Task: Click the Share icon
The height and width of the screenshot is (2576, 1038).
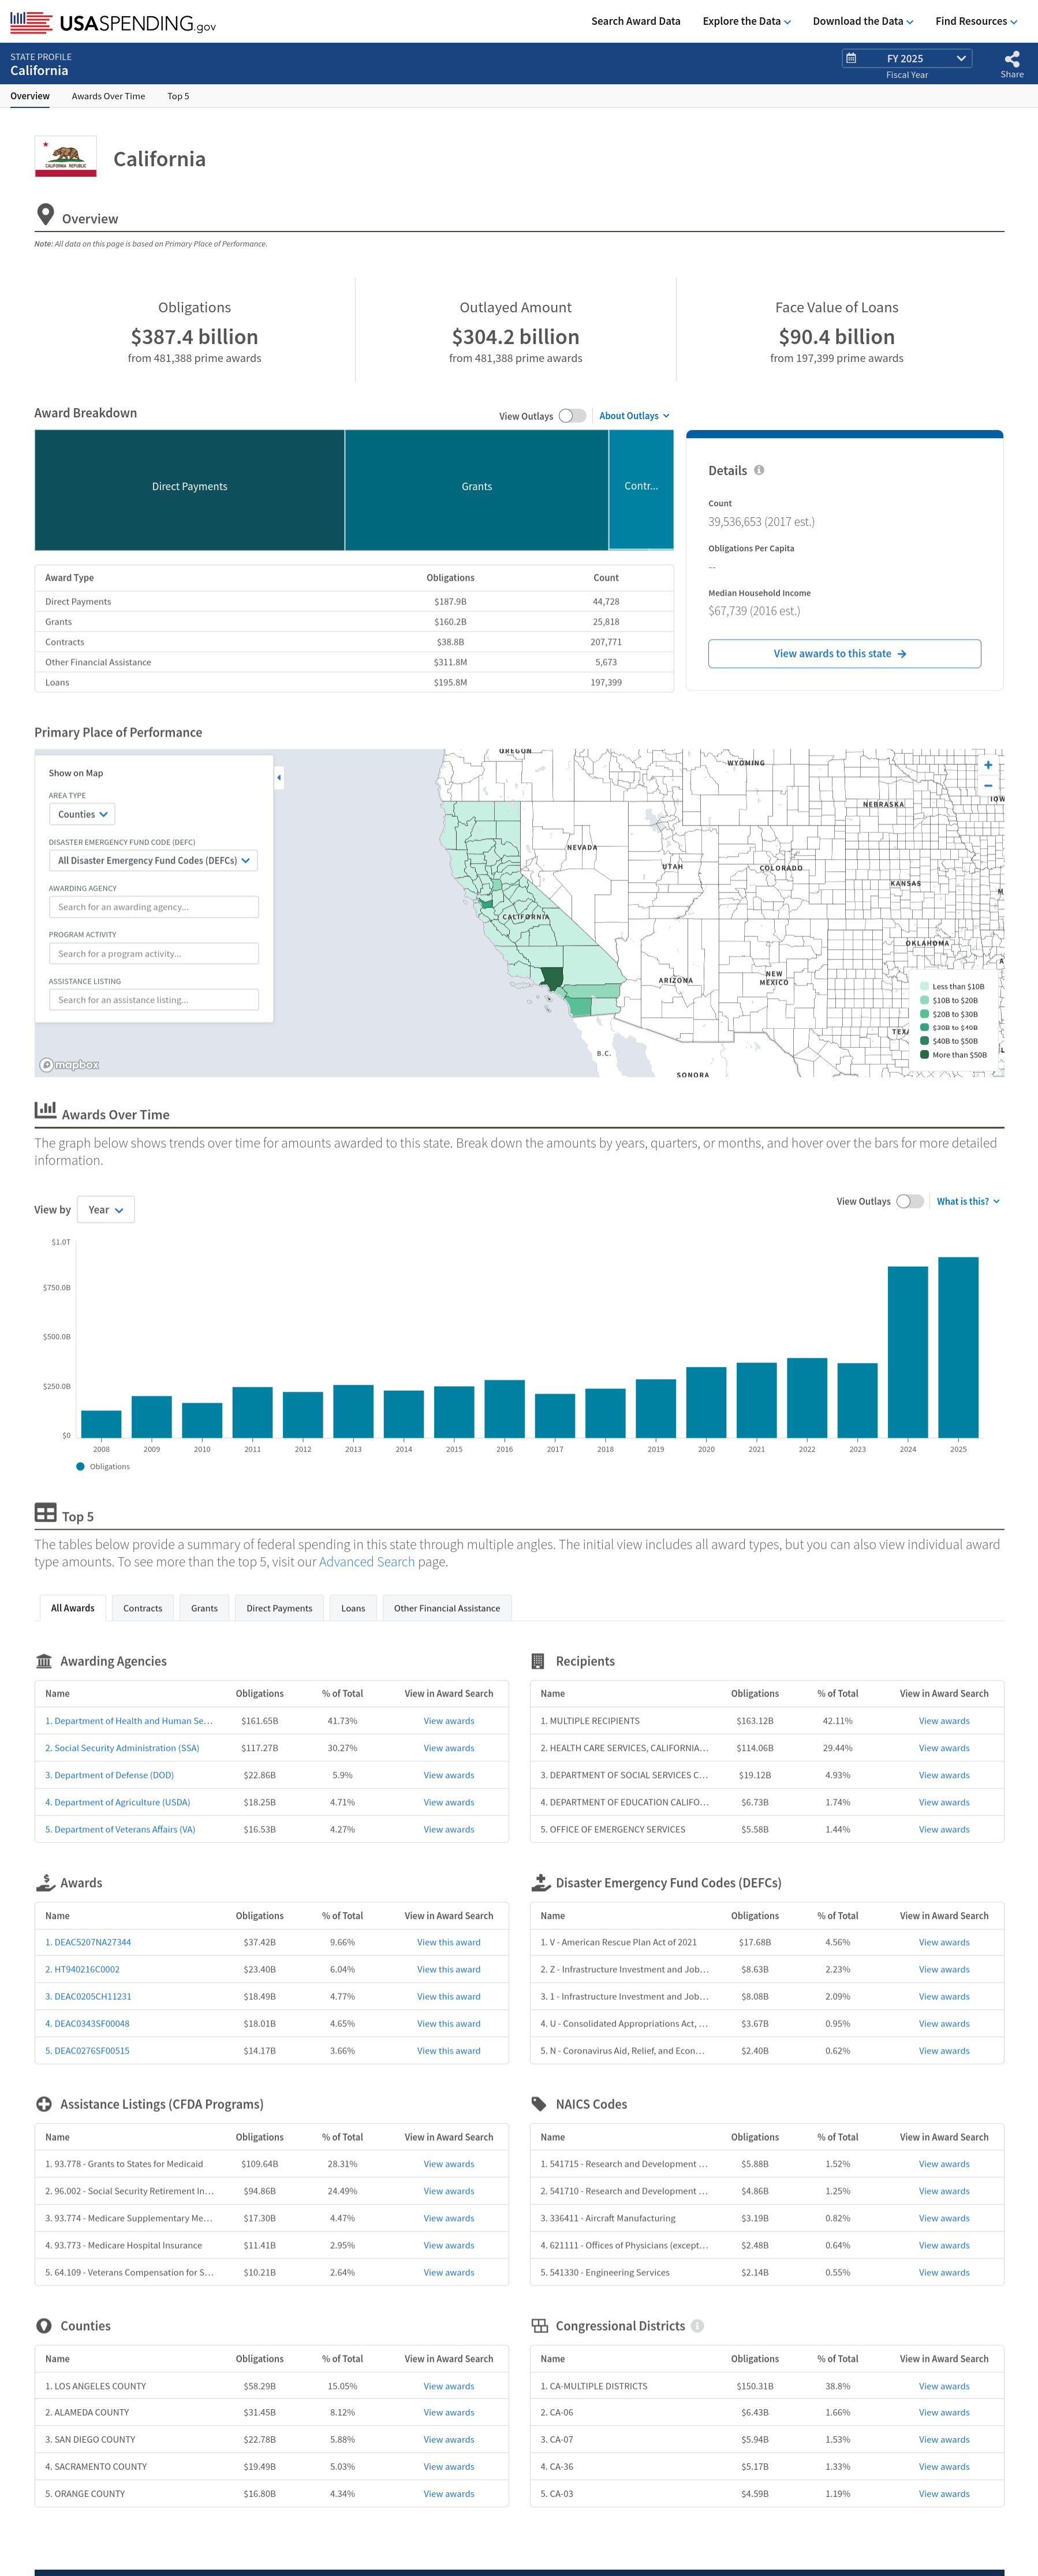Action: (1012, 59)
